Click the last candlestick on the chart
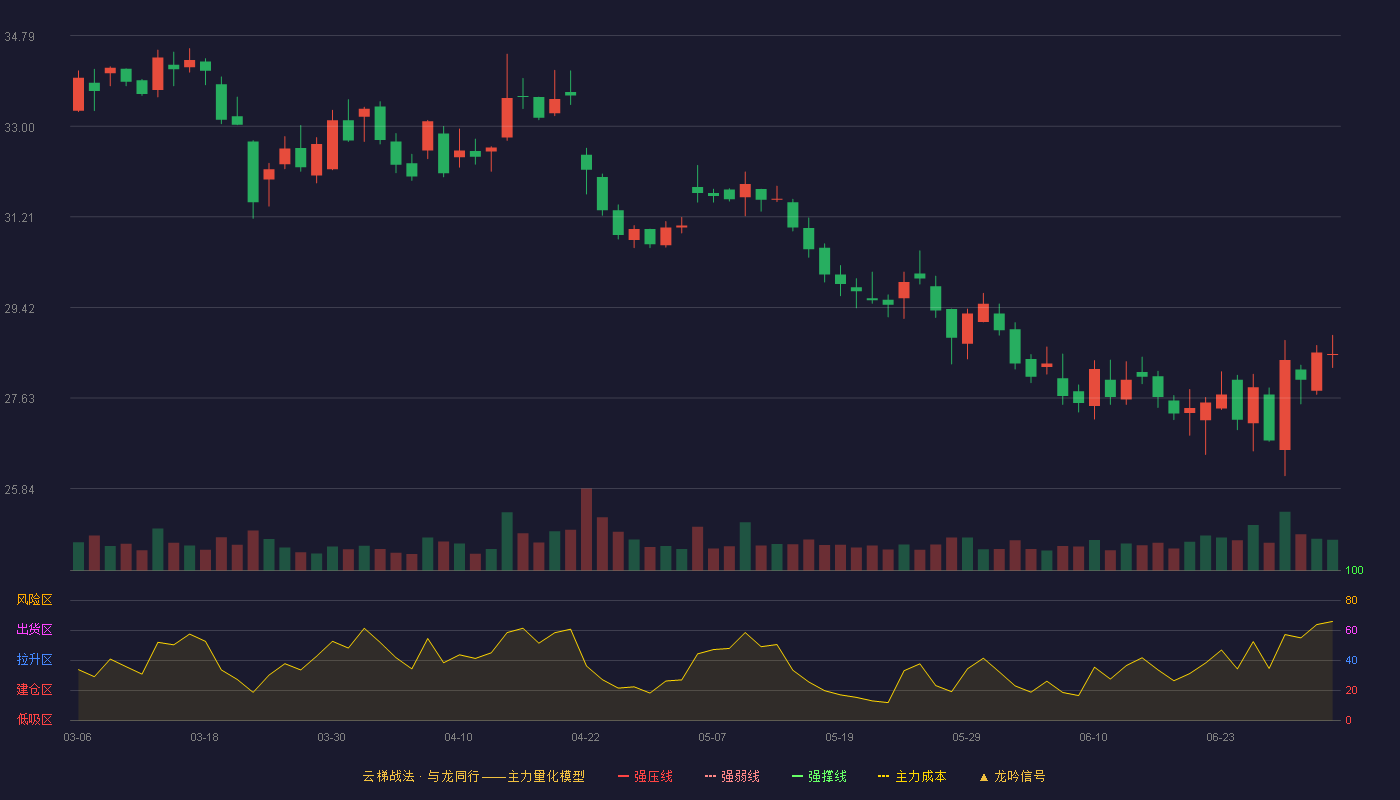This screenshot has width=1400, height=800. (1332, 354)
